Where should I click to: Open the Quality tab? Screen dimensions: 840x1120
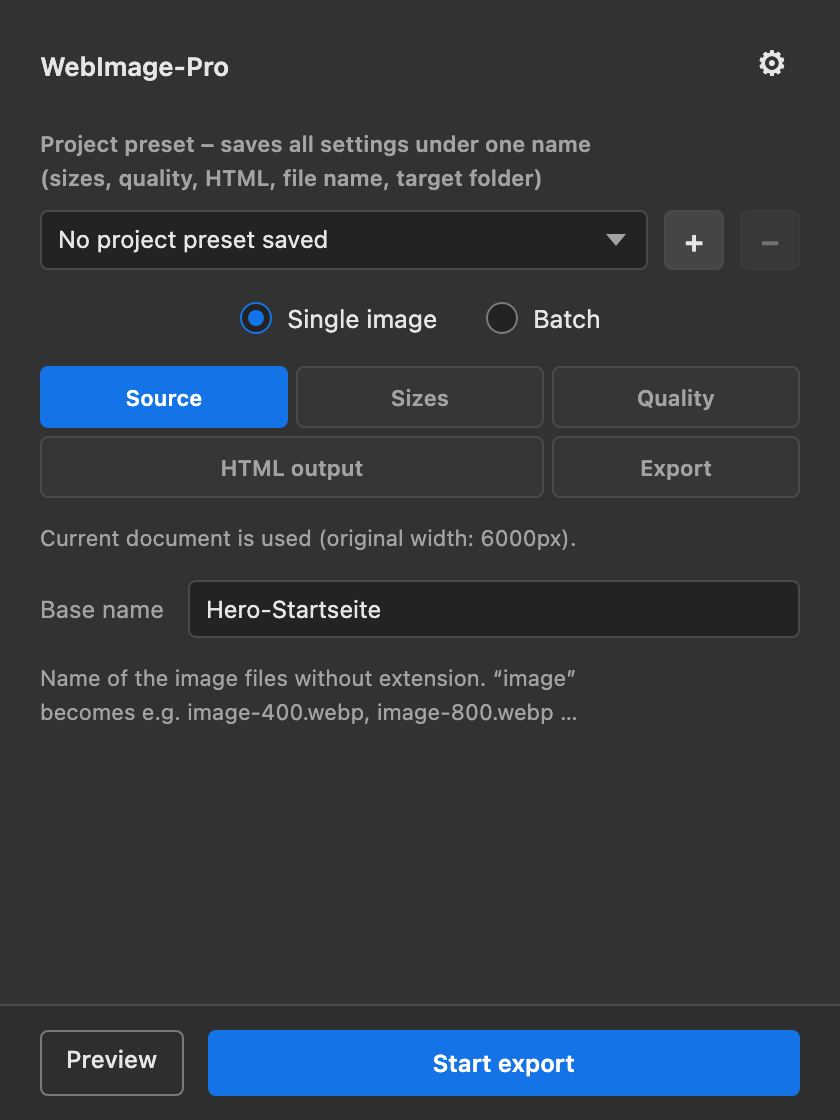coord(676,397)
